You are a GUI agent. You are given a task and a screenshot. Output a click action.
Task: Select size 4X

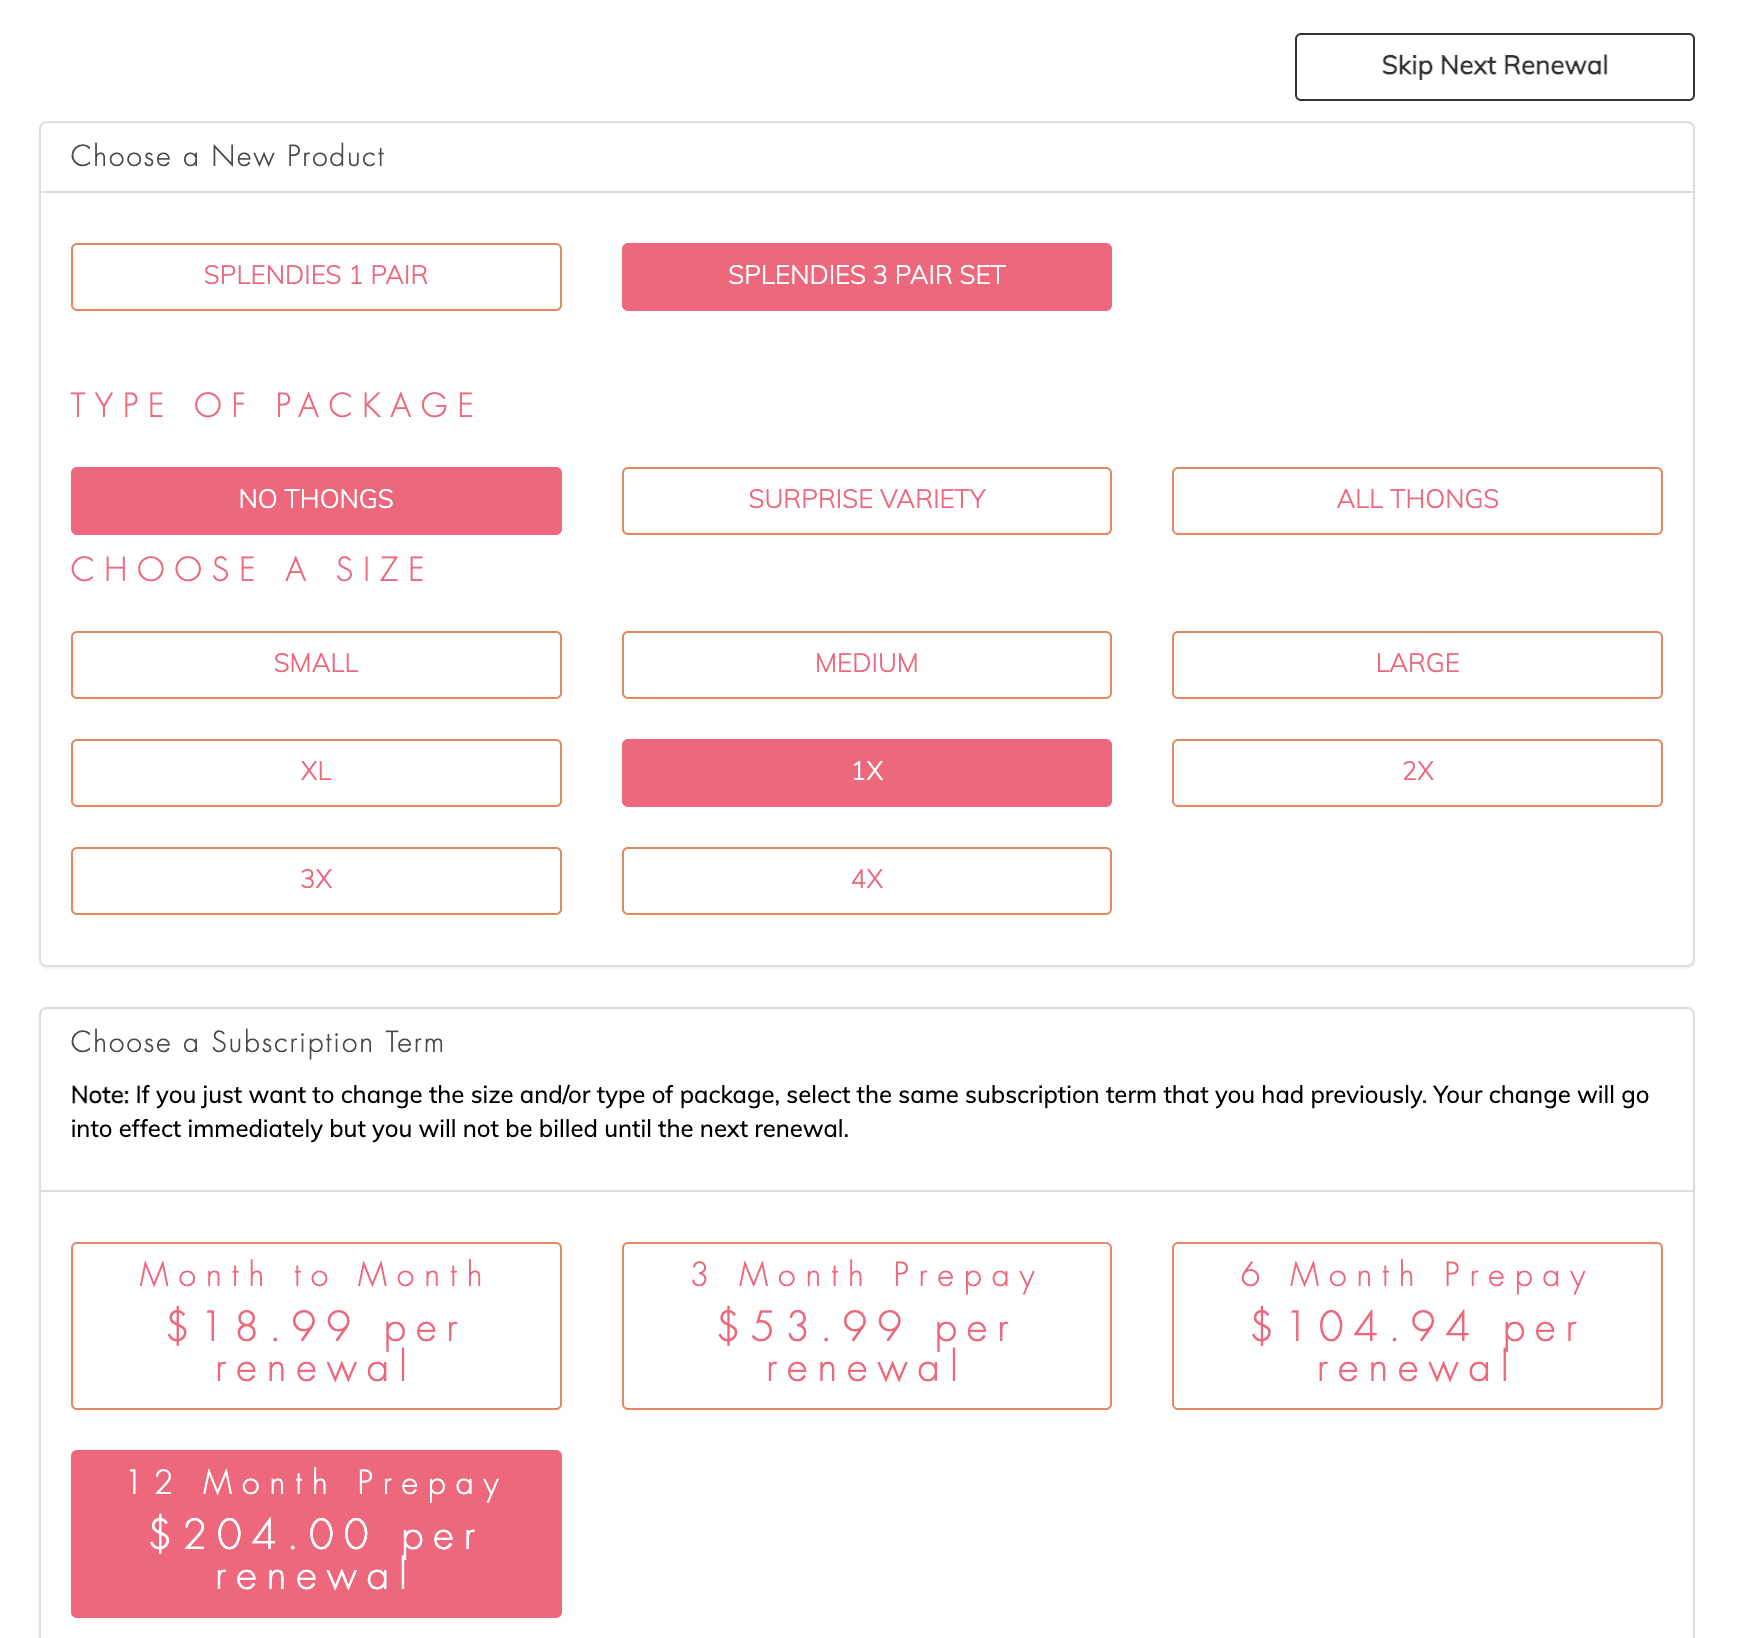tap(866, 881)
